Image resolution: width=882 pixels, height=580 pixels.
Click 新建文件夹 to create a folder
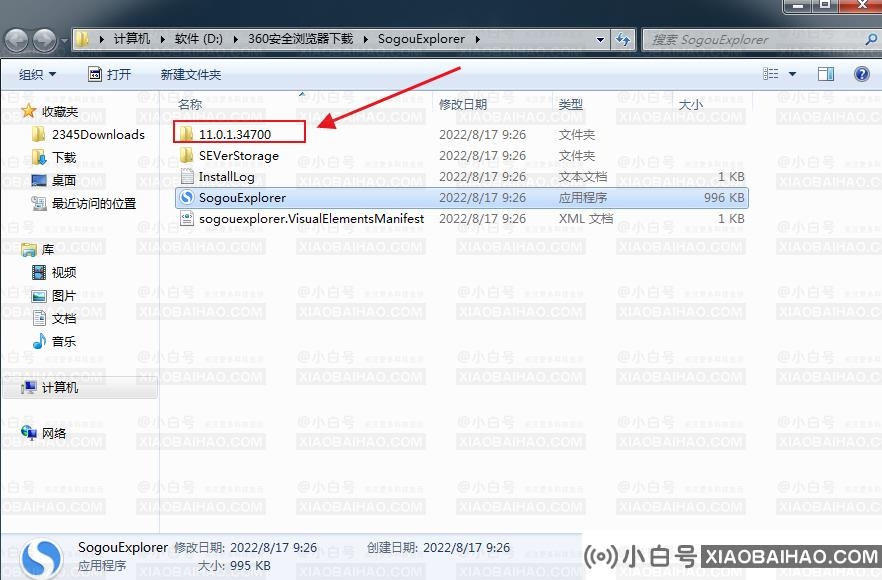pos(191,74)
